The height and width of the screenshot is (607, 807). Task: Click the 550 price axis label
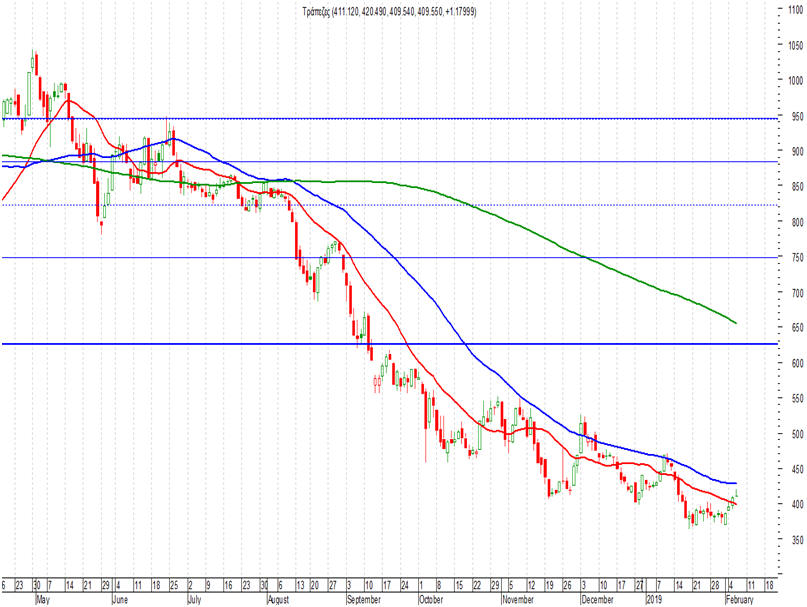pos(797,398)
